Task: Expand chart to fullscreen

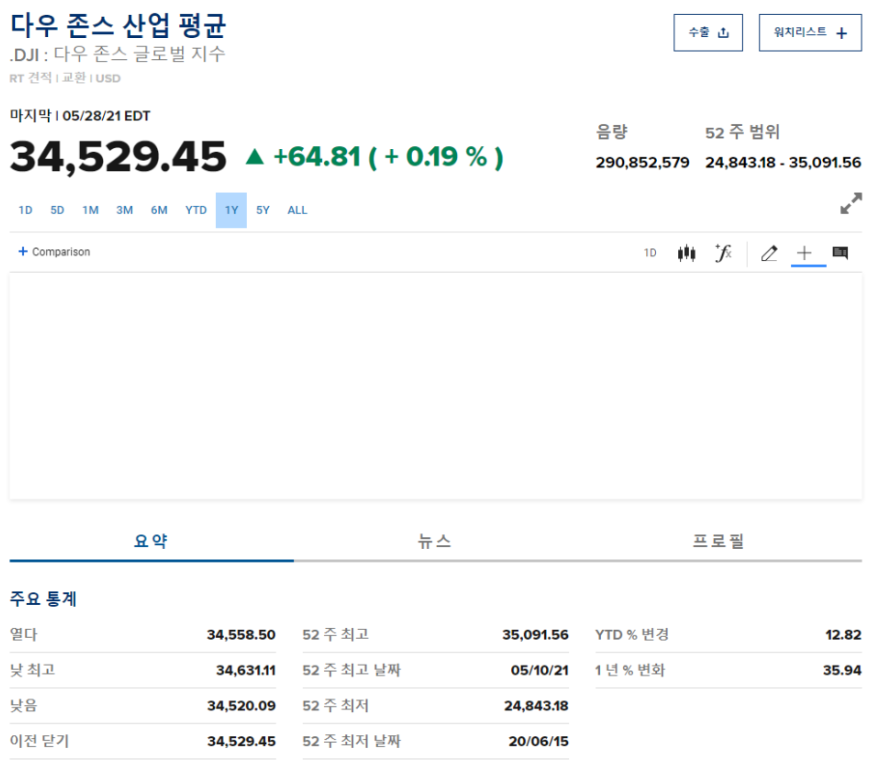Action: coord(851,203)
